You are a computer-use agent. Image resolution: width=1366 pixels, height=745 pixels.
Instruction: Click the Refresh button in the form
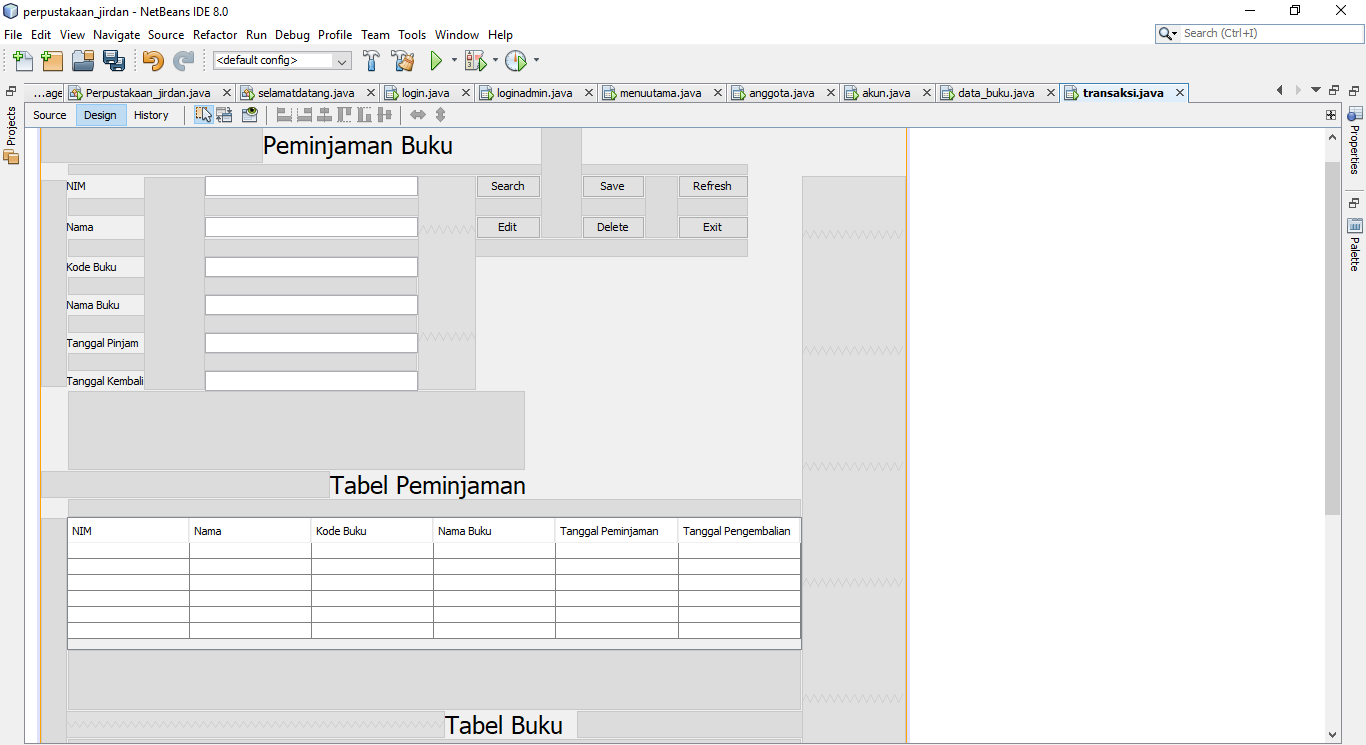pos(712,186)
